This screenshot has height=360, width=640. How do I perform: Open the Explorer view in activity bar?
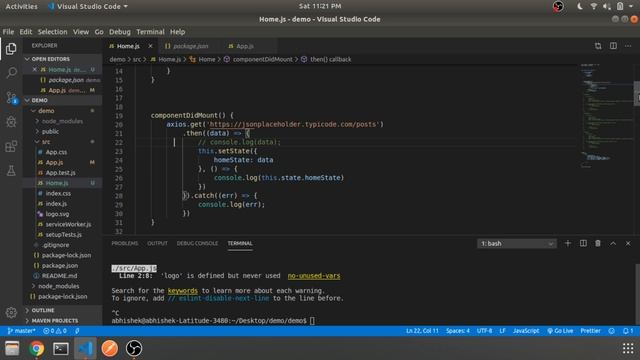coord(11,49)
